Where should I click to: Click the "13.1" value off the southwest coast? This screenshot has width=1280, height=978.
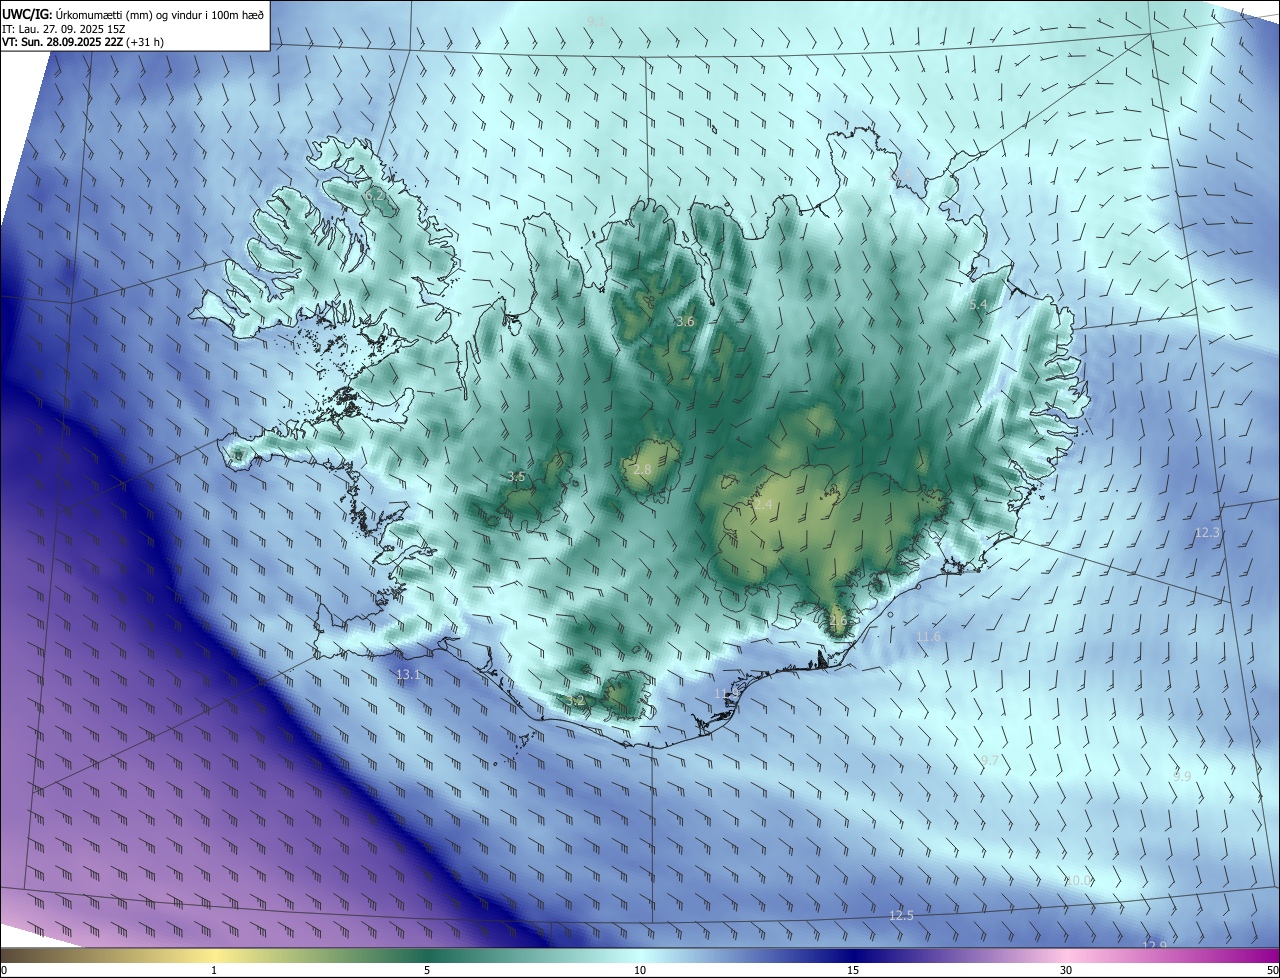coord(408,675)
